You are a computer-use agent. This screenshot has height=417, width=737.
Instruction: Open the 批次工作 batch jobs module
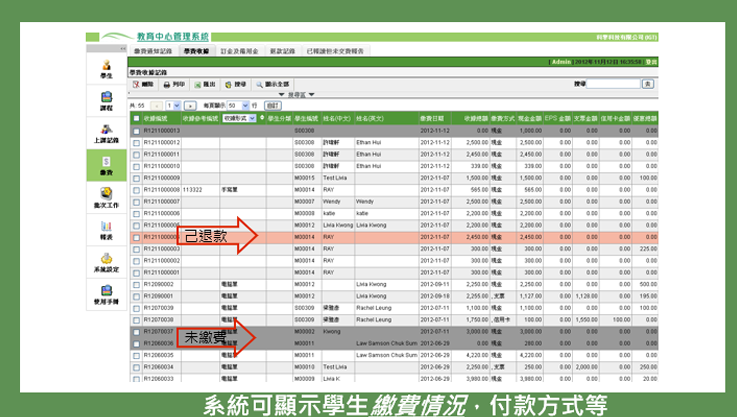click(x=107, y=198)
